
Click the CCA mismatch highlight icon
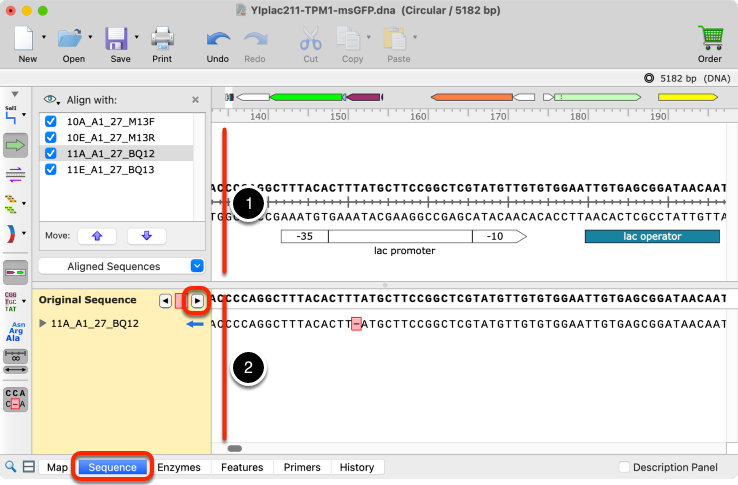(x=16, y=399)
